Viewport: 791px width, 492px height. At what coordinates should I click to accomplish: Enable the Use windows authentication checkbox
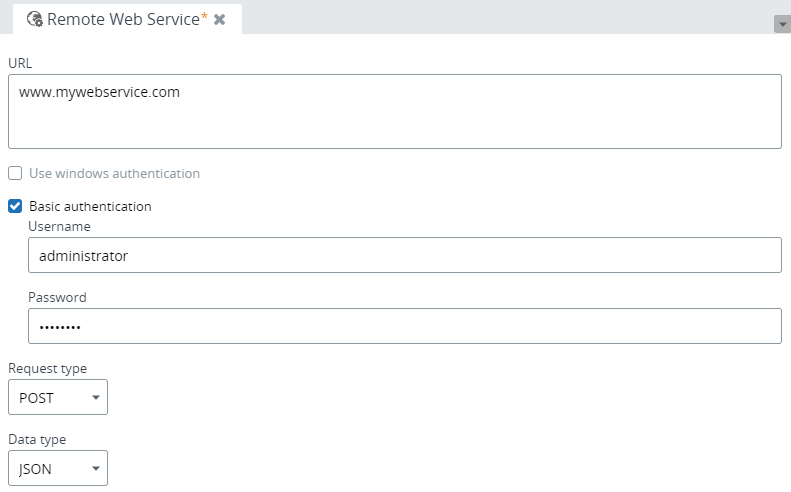click(x=15, y=173)
